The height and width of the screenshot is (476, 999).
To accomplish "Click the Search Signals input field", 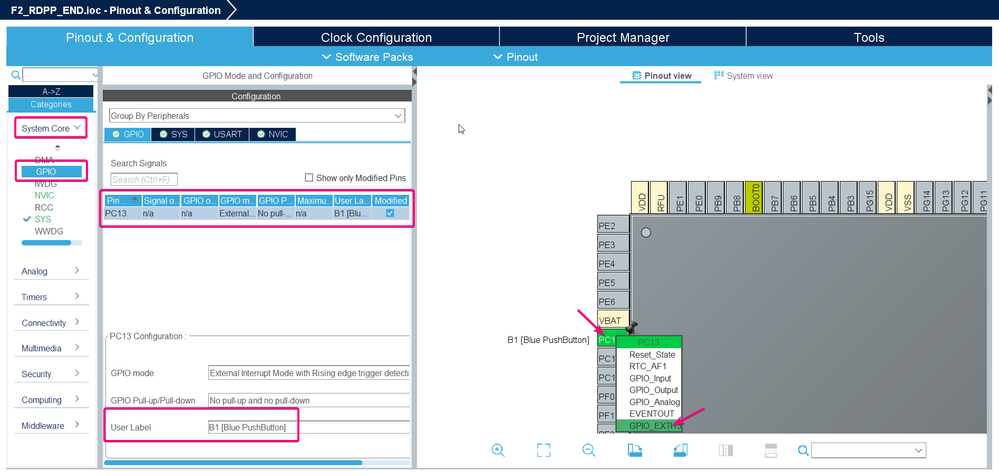I will tap(144, 180).
